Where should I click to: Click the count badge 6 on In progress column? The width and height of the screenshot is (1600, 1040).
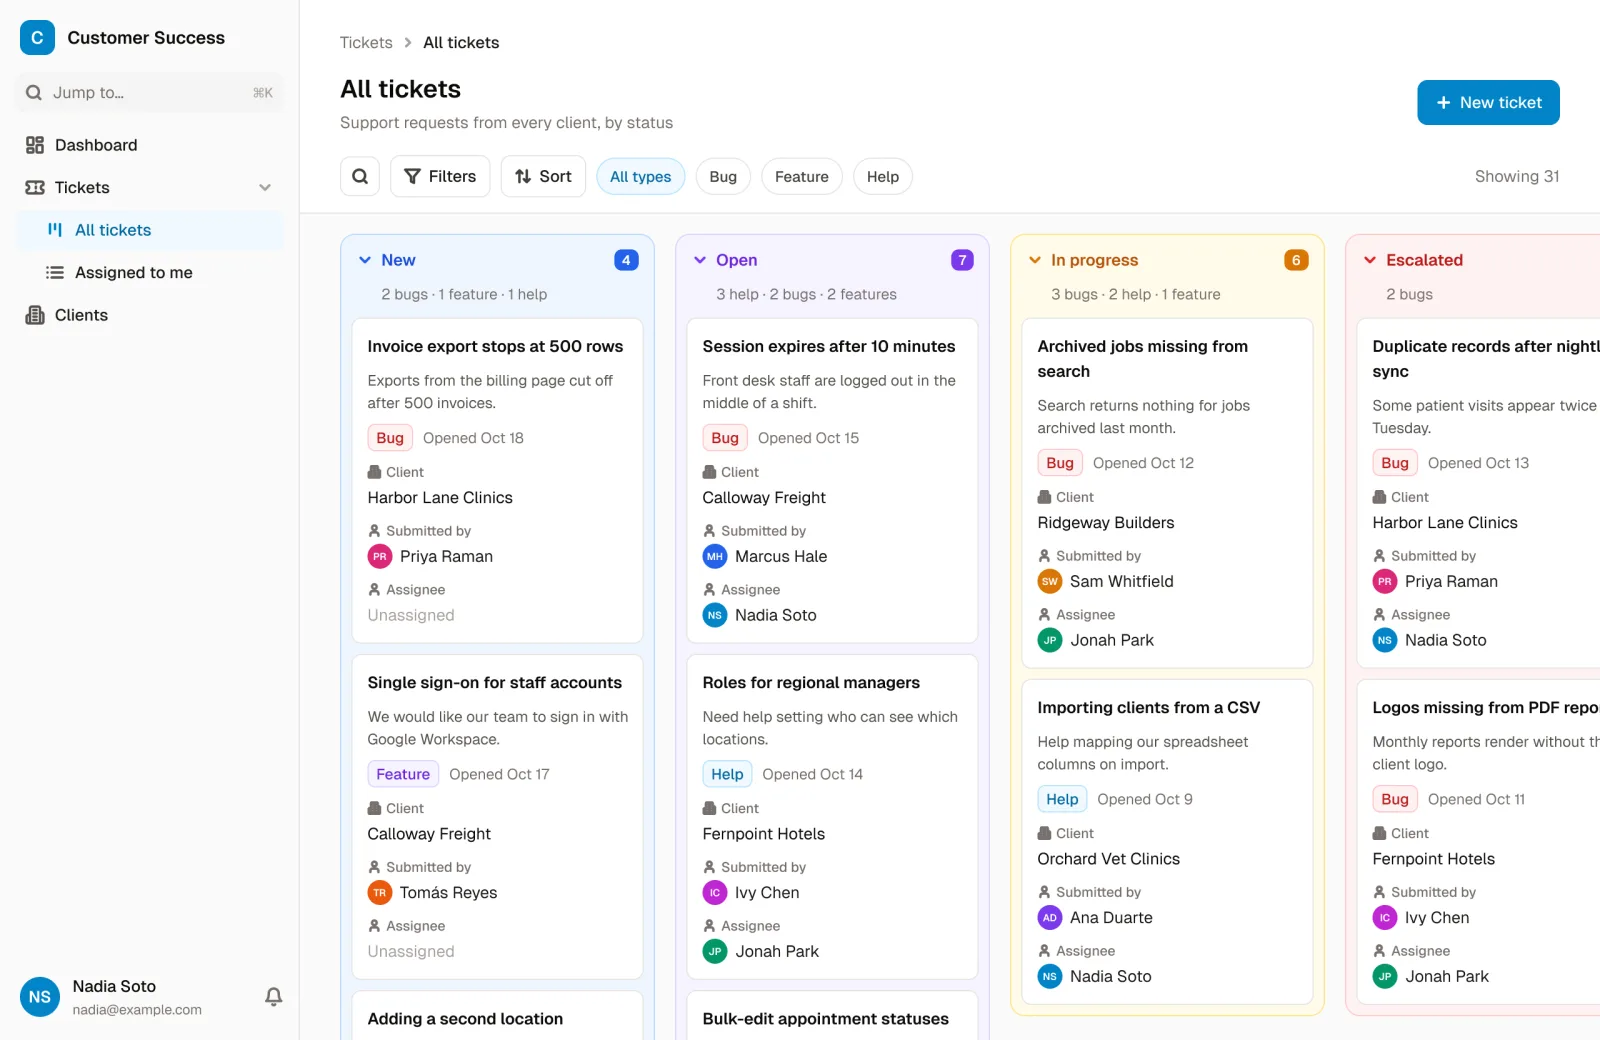click(1296, 260)
